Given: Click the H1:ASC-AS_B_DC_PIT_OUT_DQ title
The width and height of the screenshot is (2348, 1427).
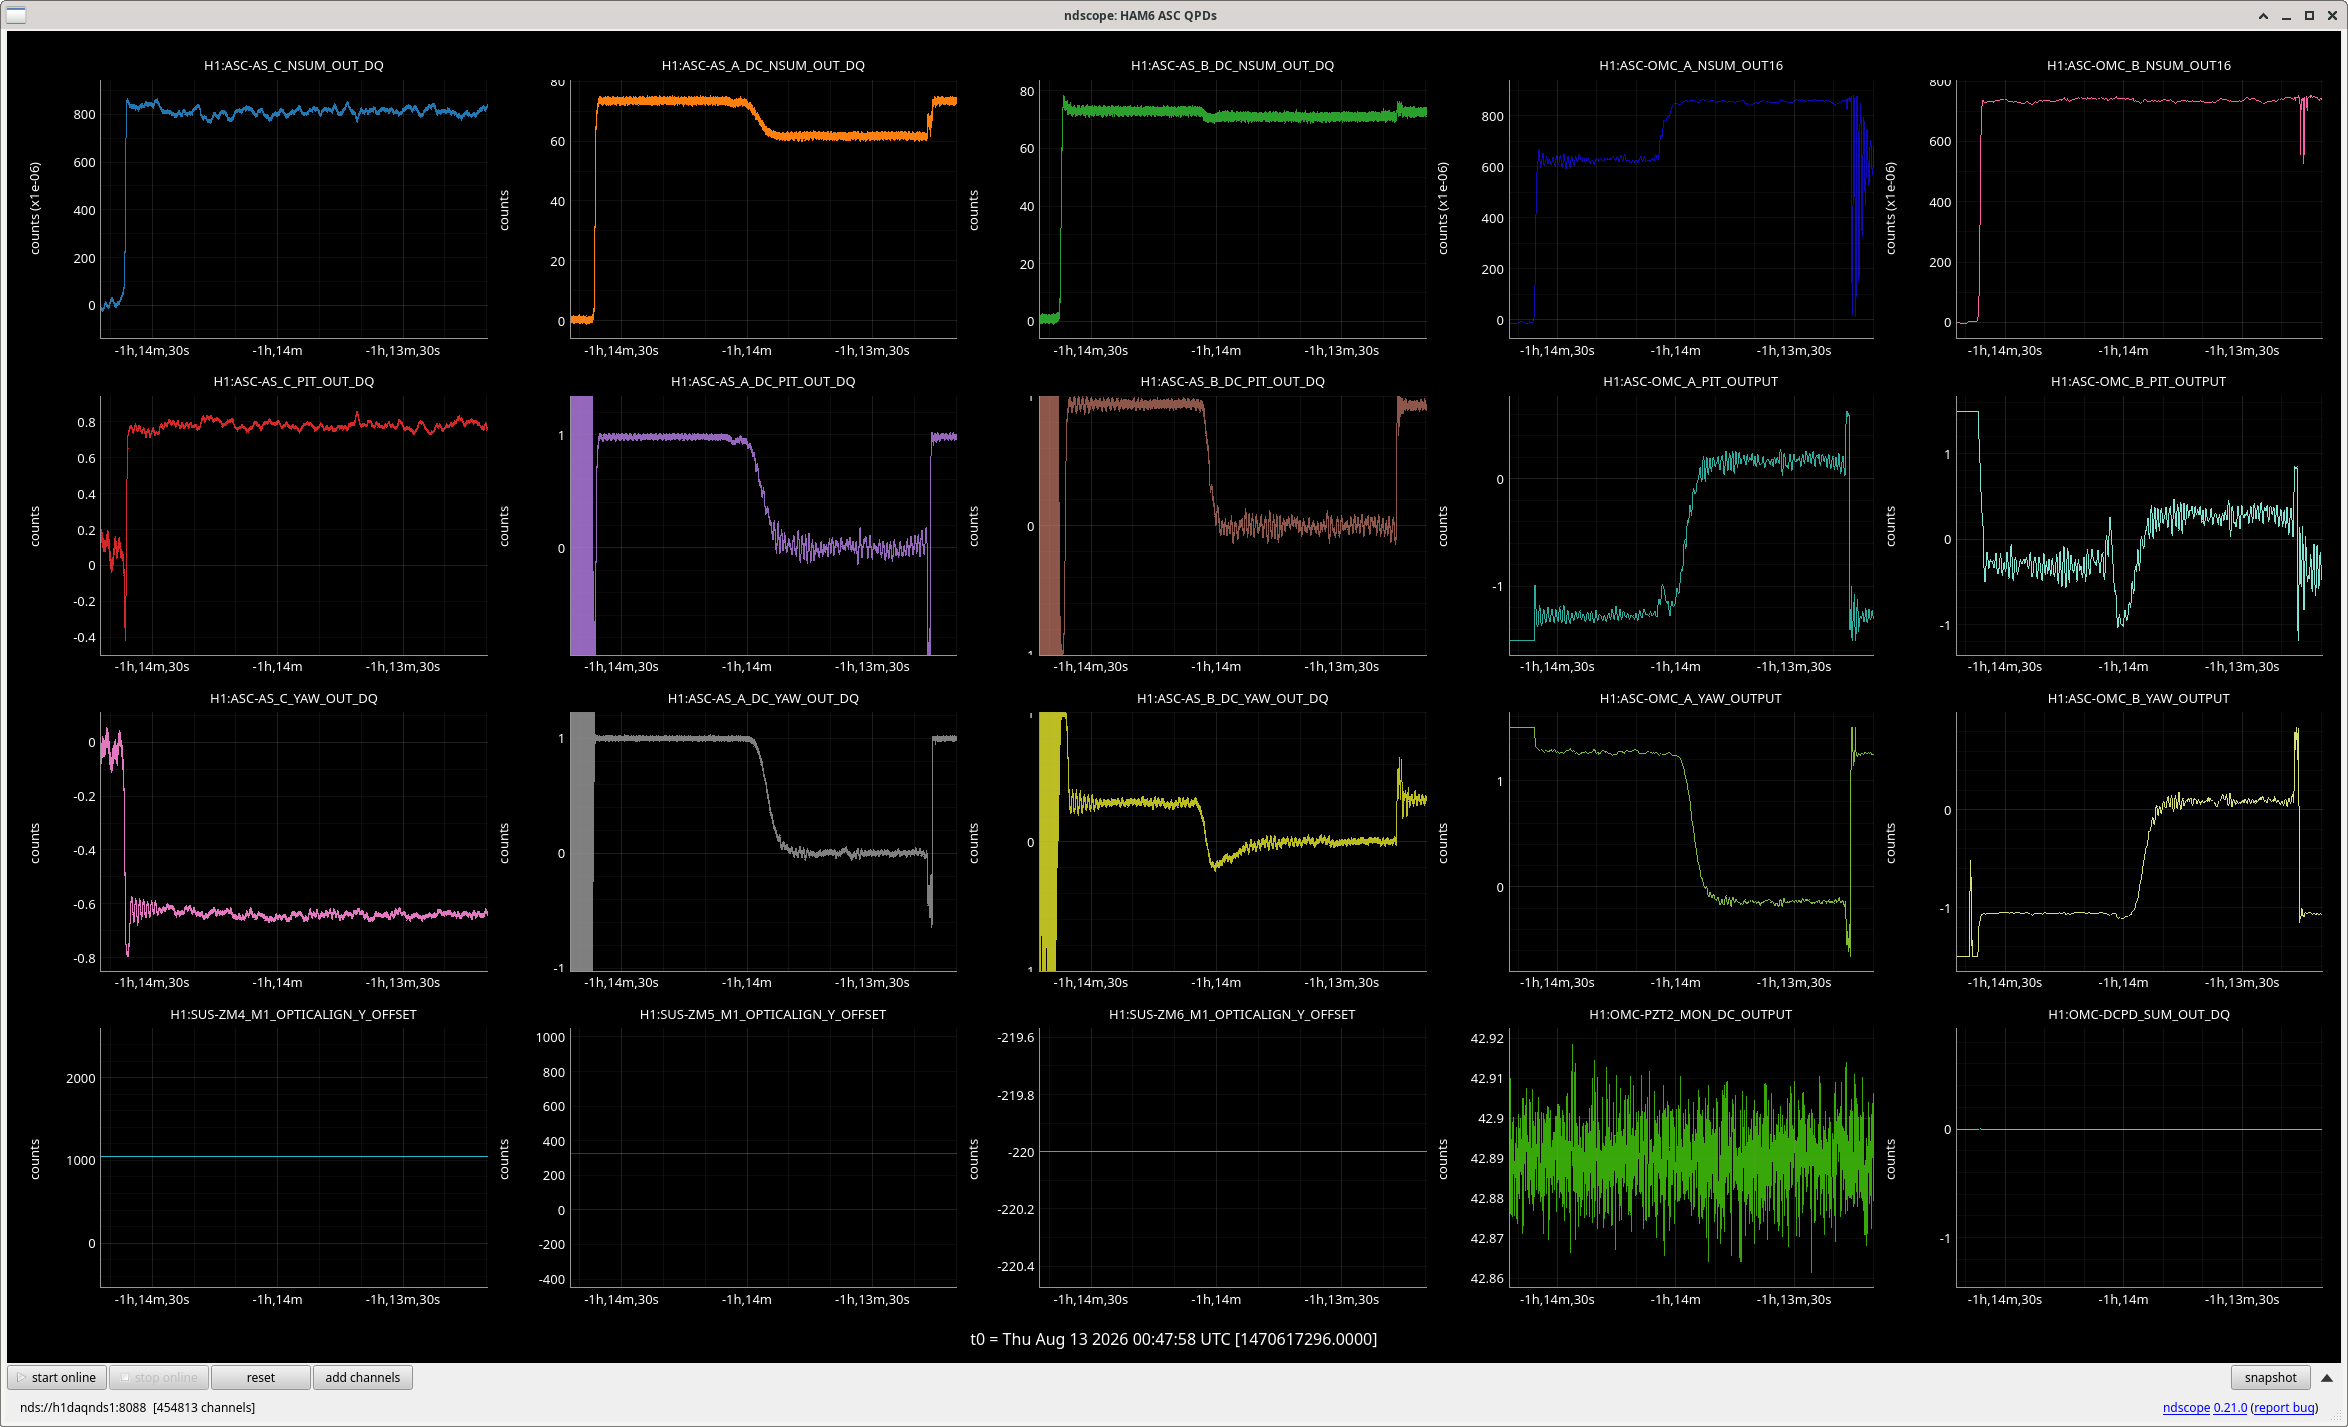Looking at the screenshot, I should coord(1232,381).
